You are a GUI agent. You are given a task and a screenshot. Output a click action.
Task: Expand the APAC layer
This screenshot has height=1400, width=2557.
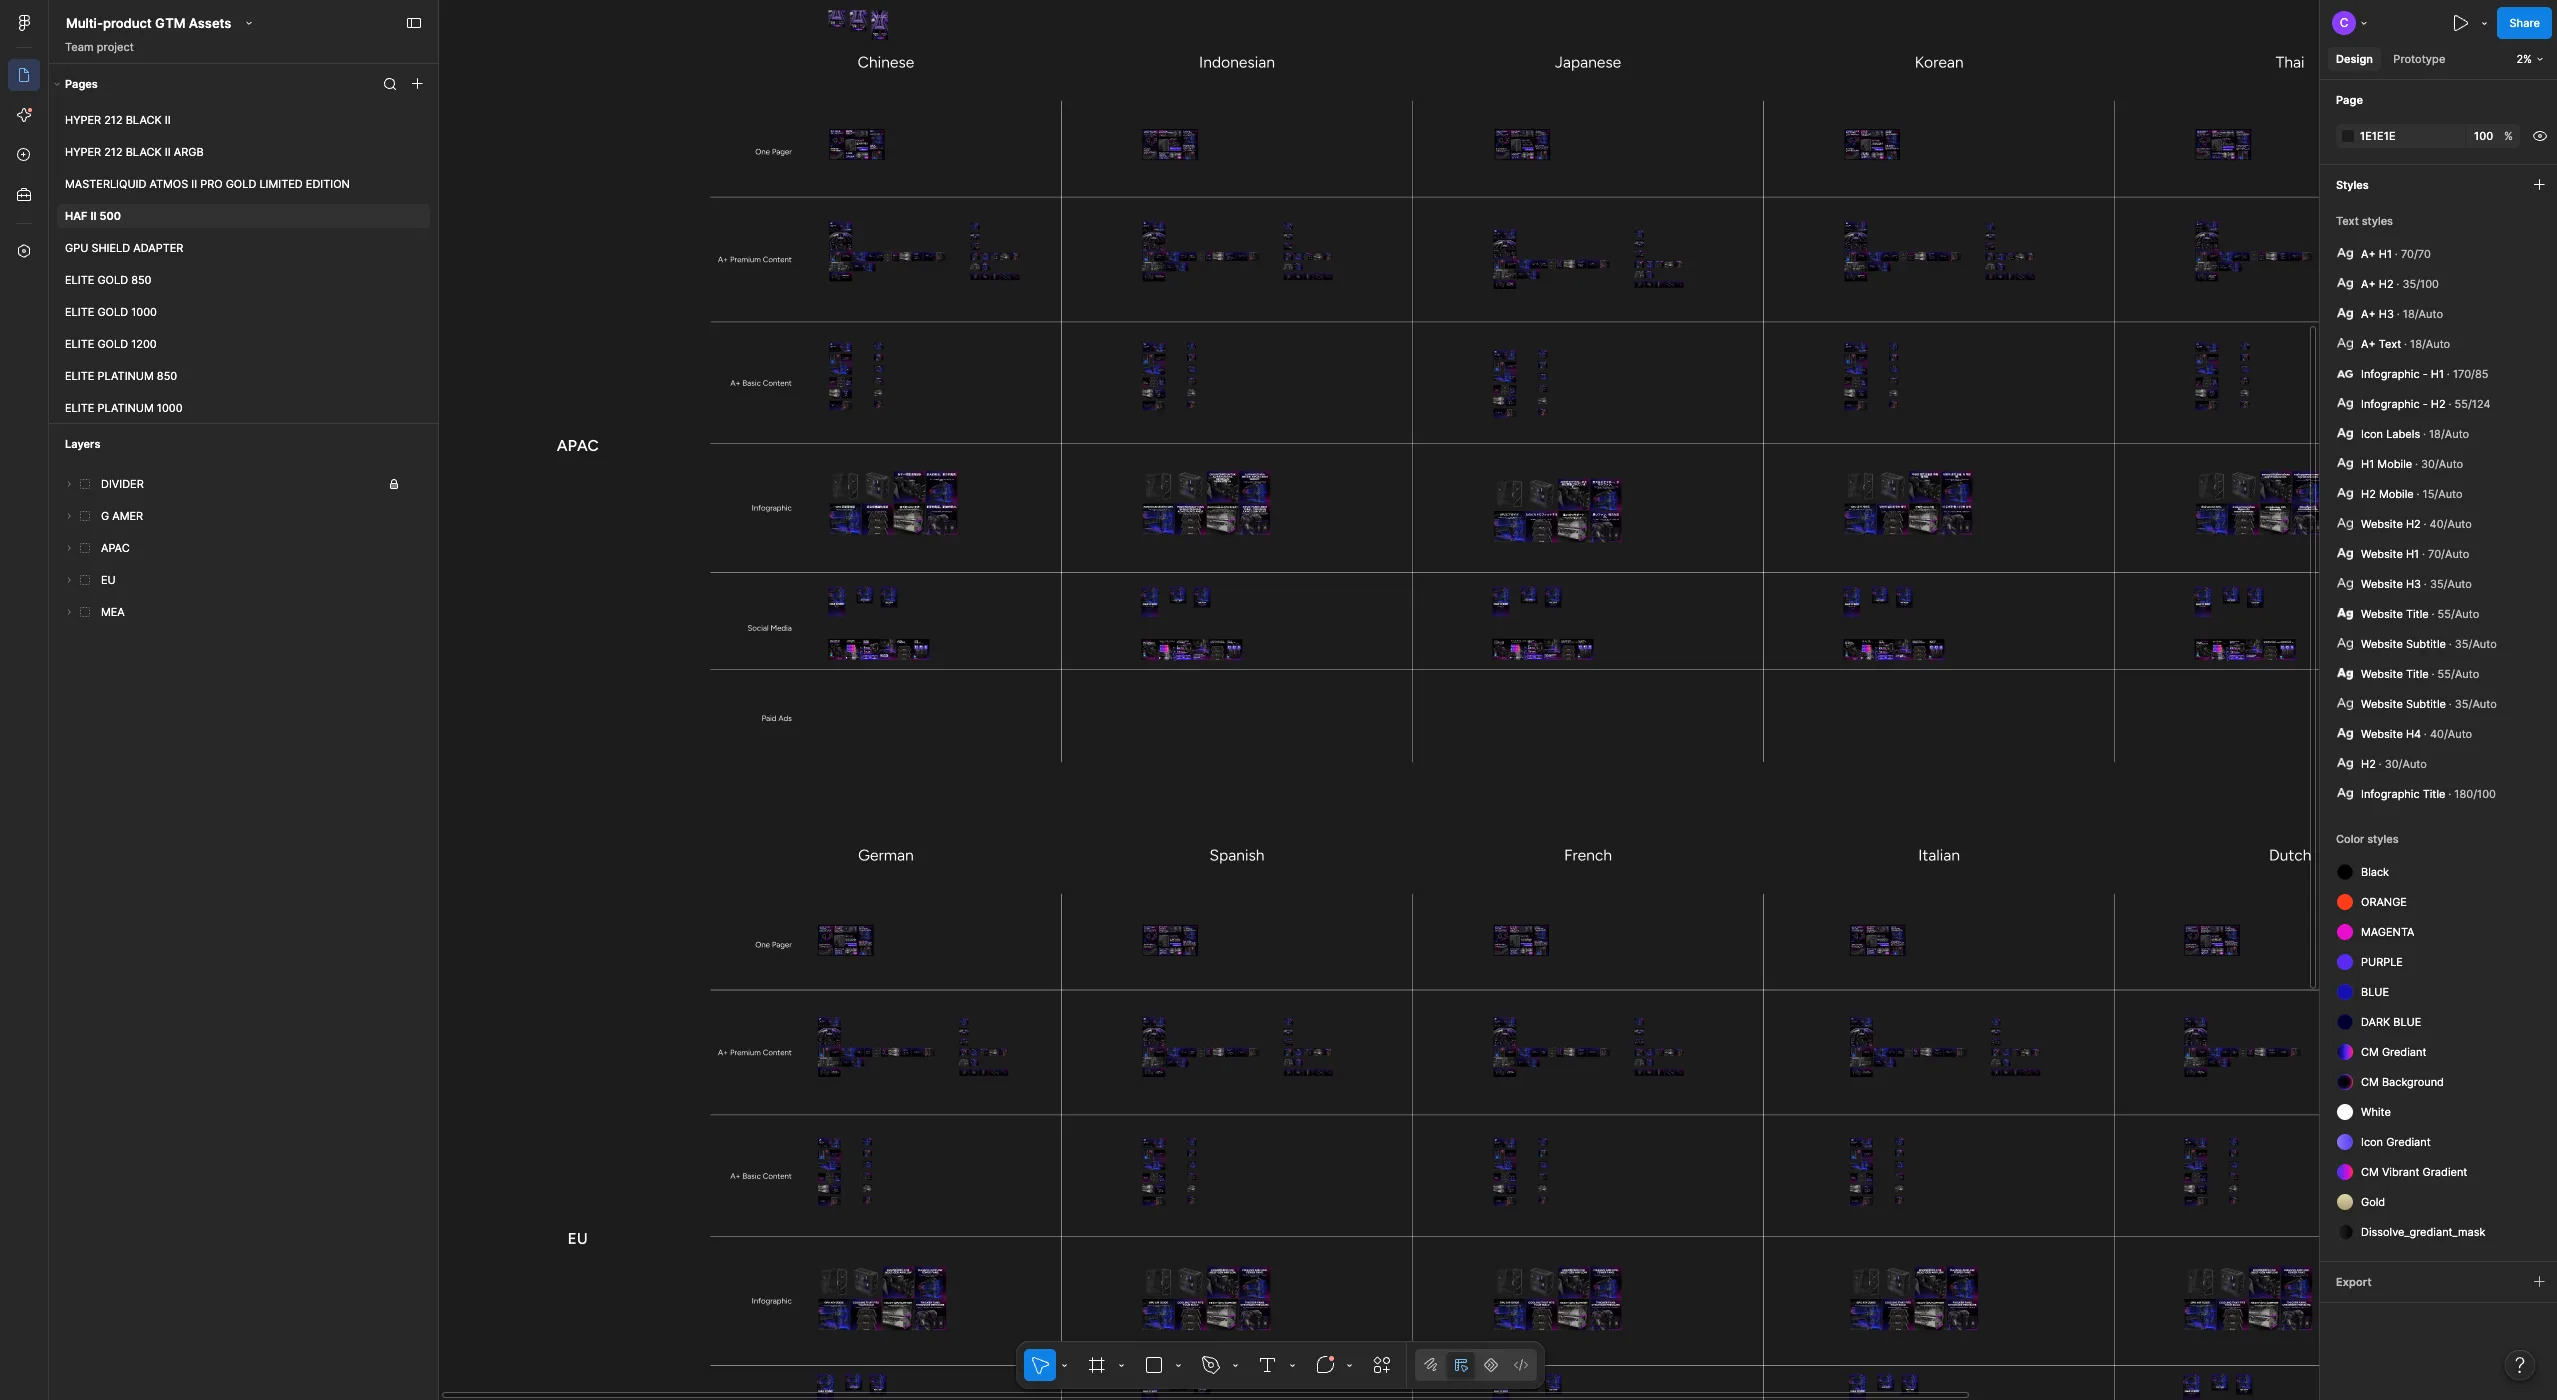(x=69, y=548)
